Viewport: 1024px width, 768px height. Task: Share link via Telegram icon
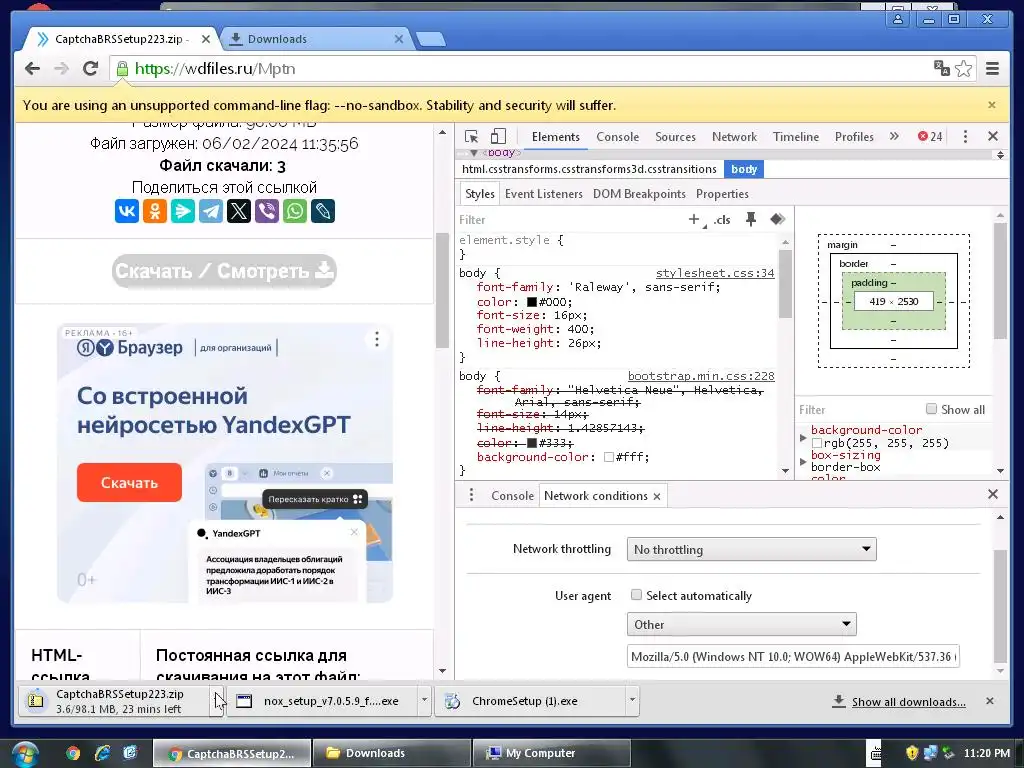[211, 211]
